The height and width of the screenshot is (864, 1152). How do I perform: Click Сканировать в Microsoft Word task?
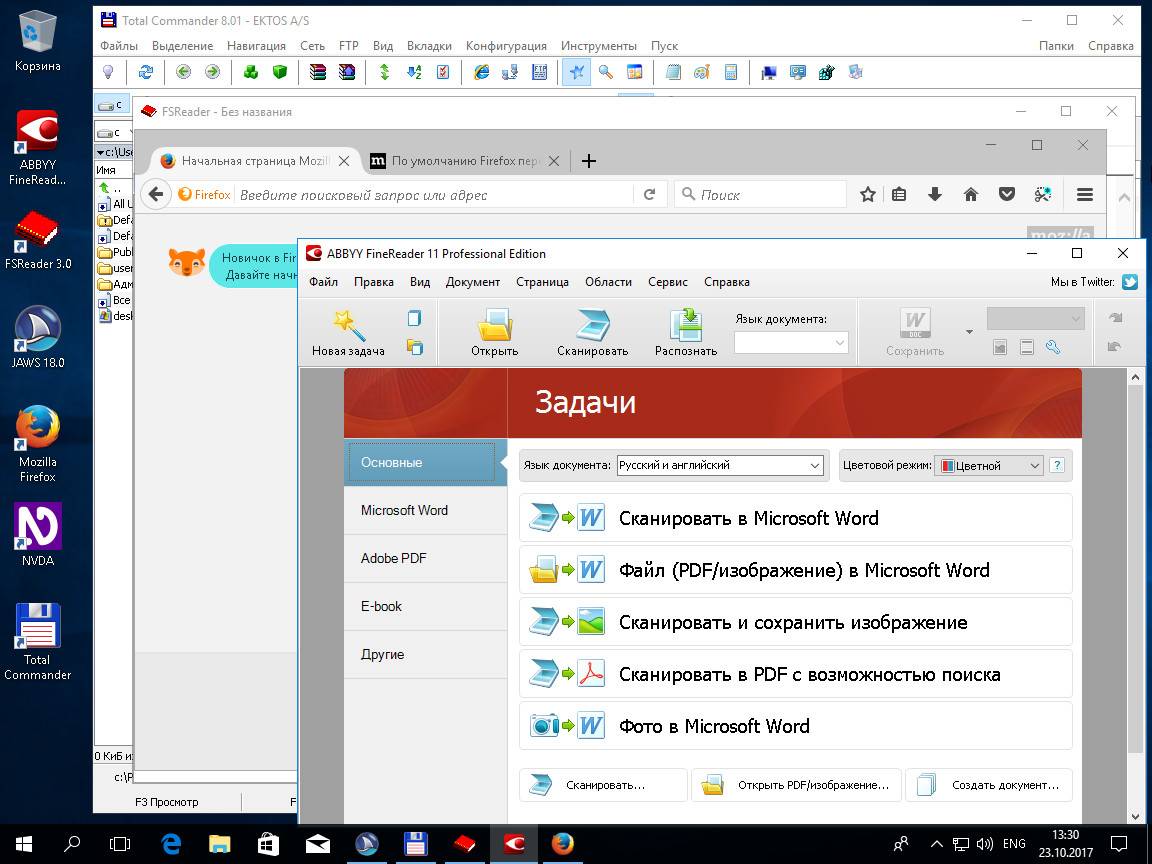796,518
